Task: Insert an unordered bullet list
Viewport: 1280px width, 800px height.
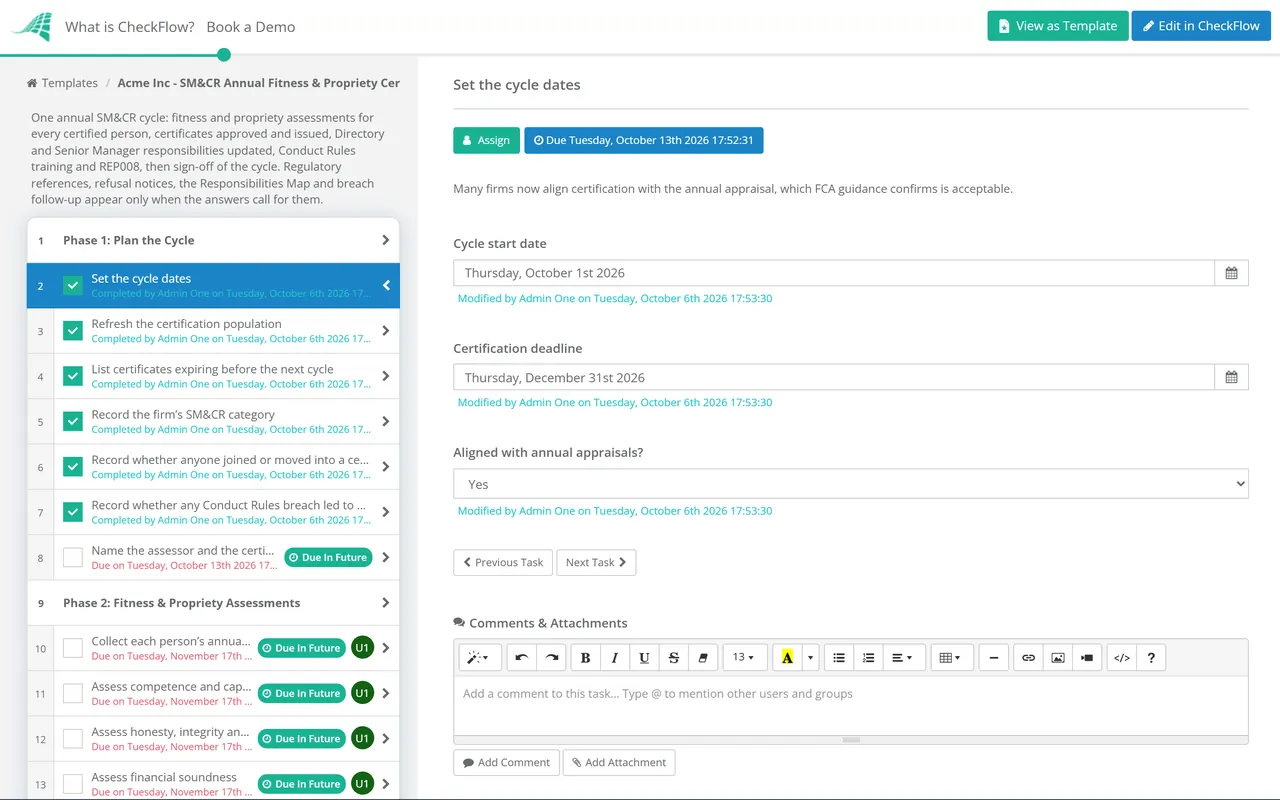Action: (x=839, y=657)
